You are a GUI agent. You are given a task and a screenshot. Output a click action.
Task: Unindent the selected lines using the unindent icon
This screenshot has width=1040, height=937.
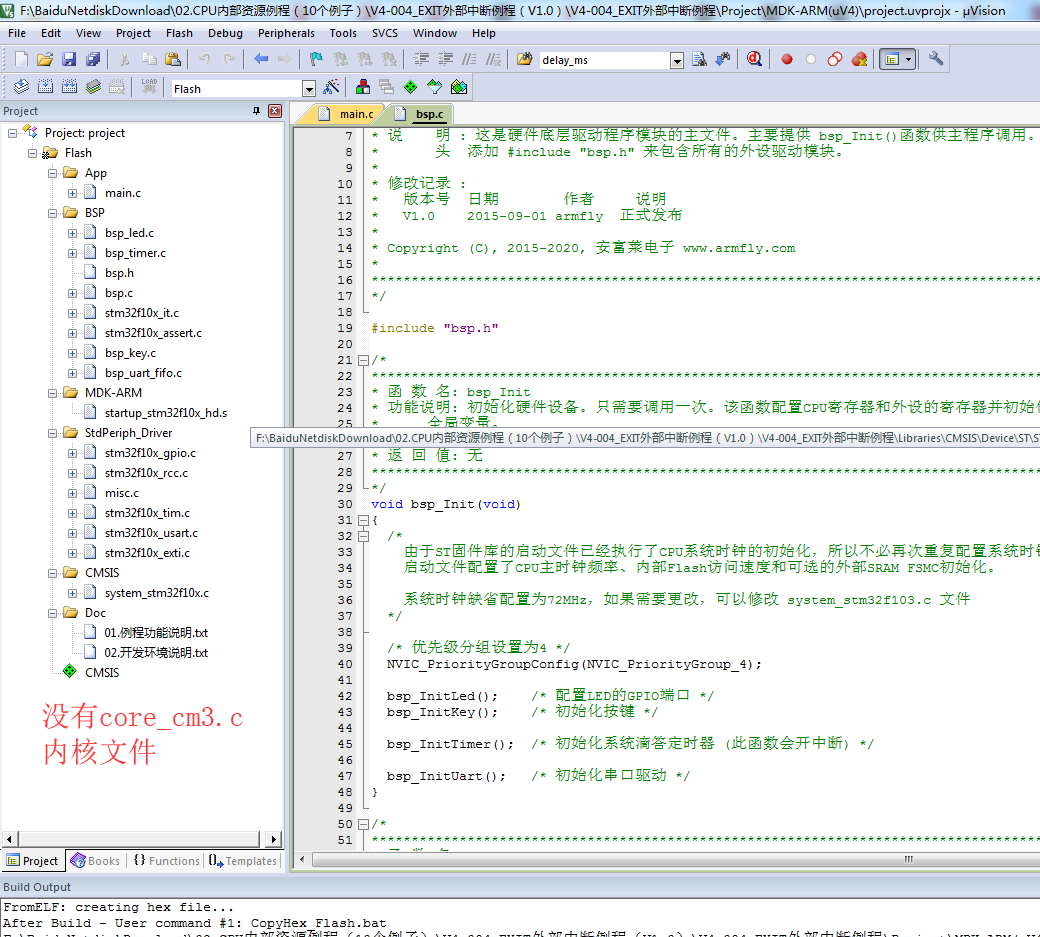[x=446, y=60]
